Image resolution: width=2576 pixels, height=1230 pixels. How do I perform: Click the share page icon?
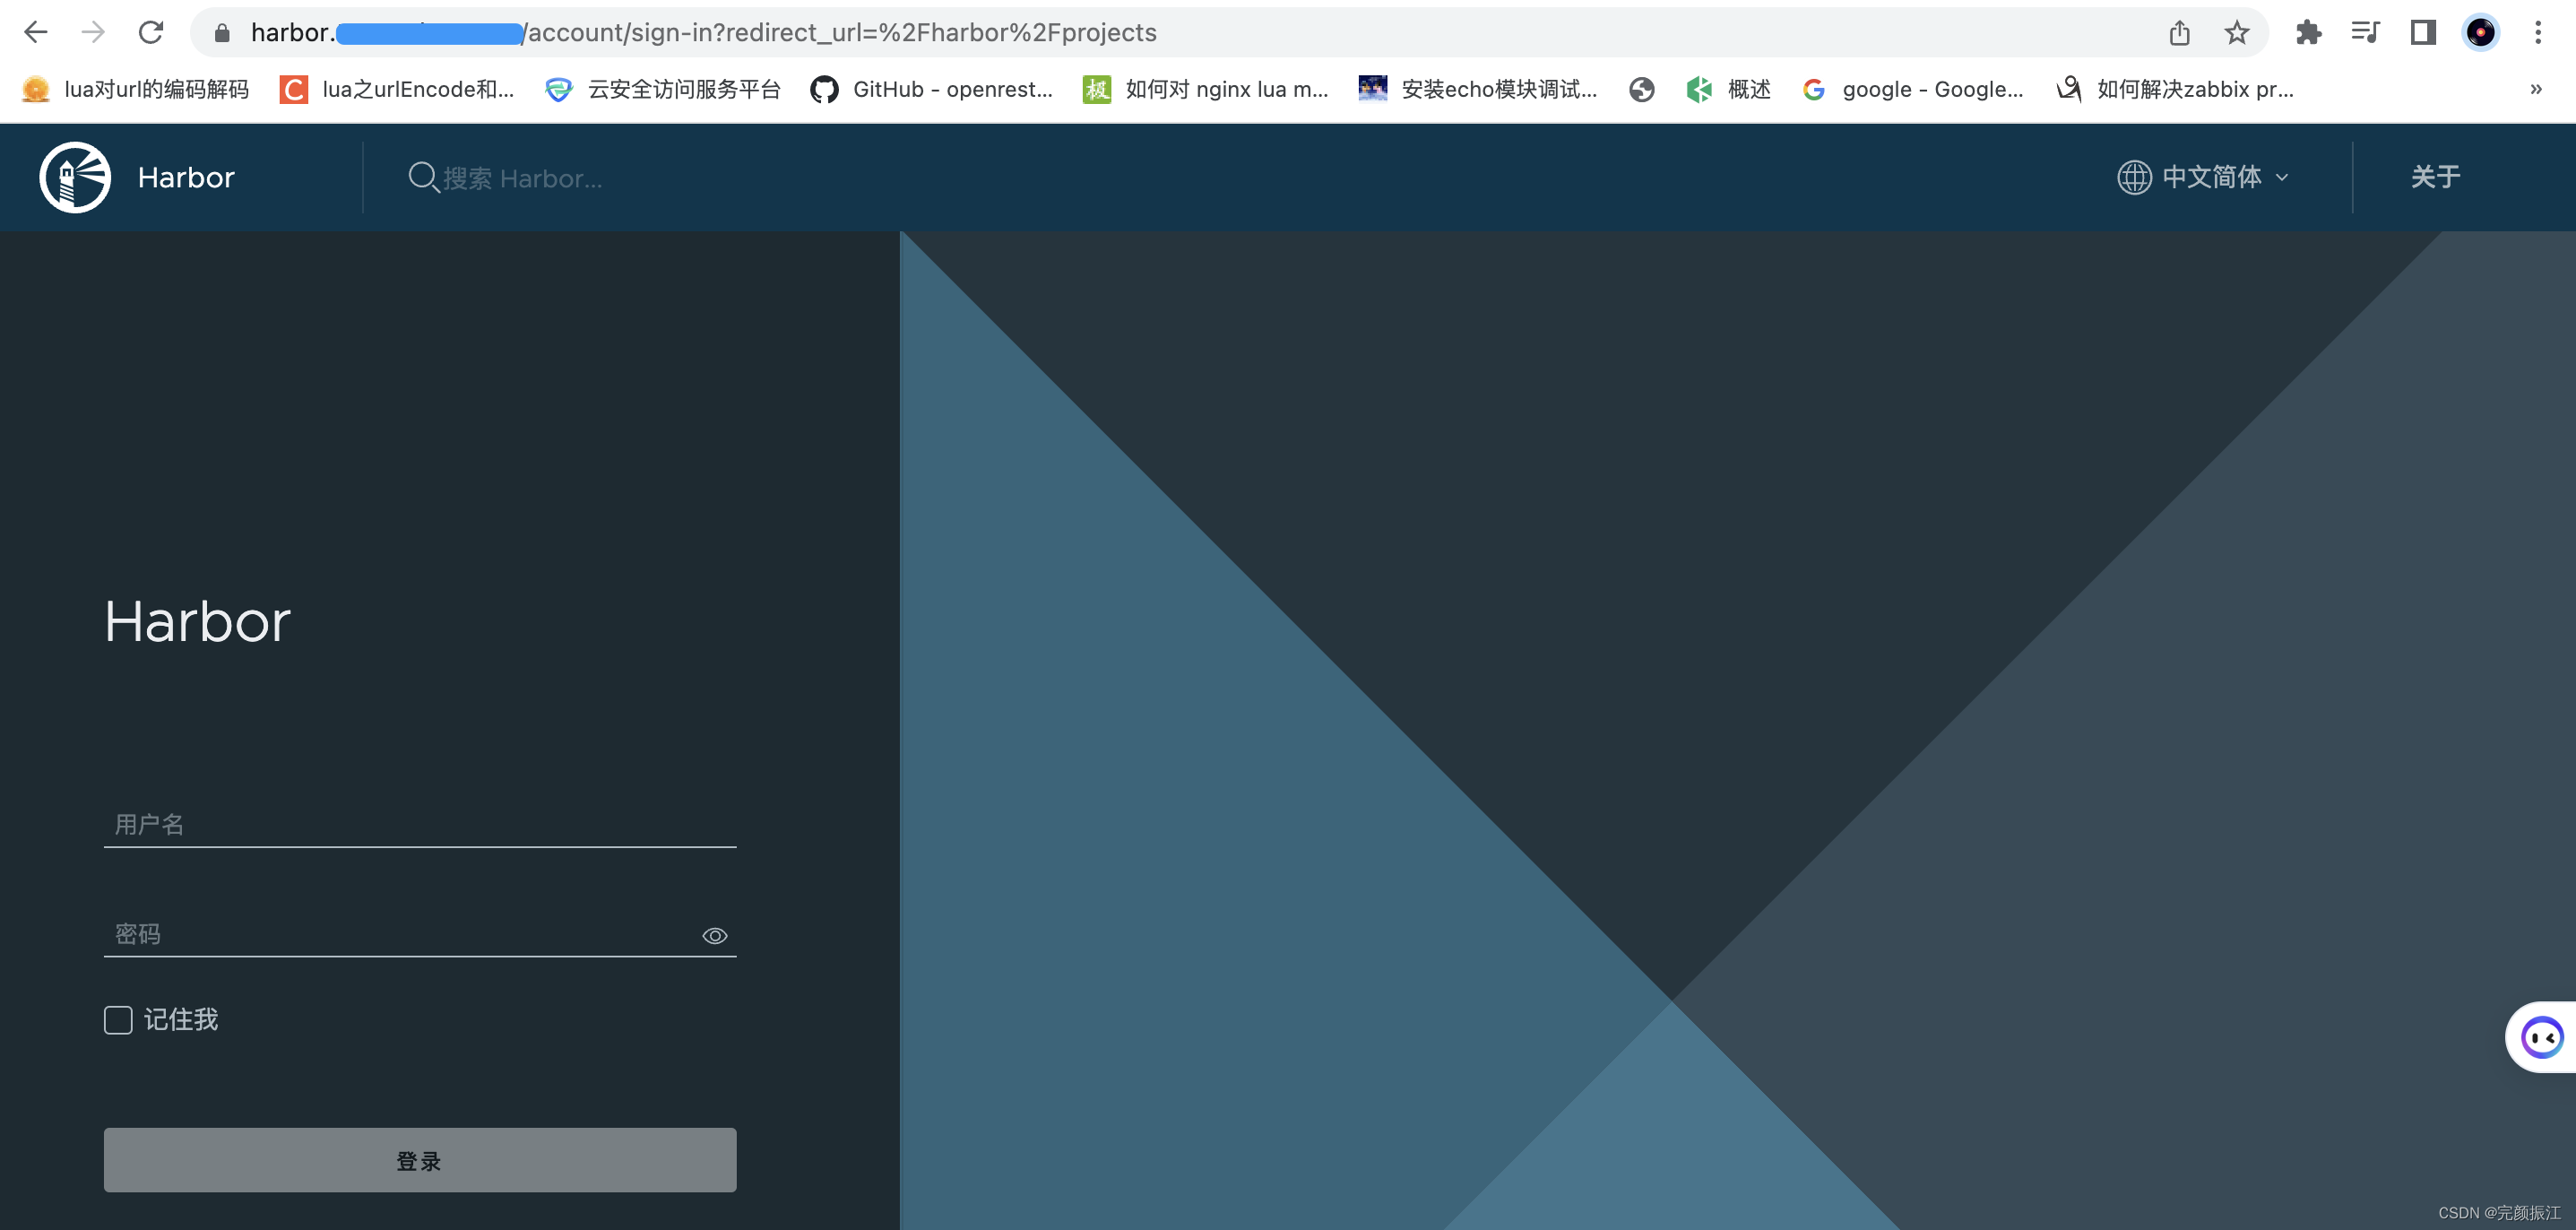tap(2179, 33)
